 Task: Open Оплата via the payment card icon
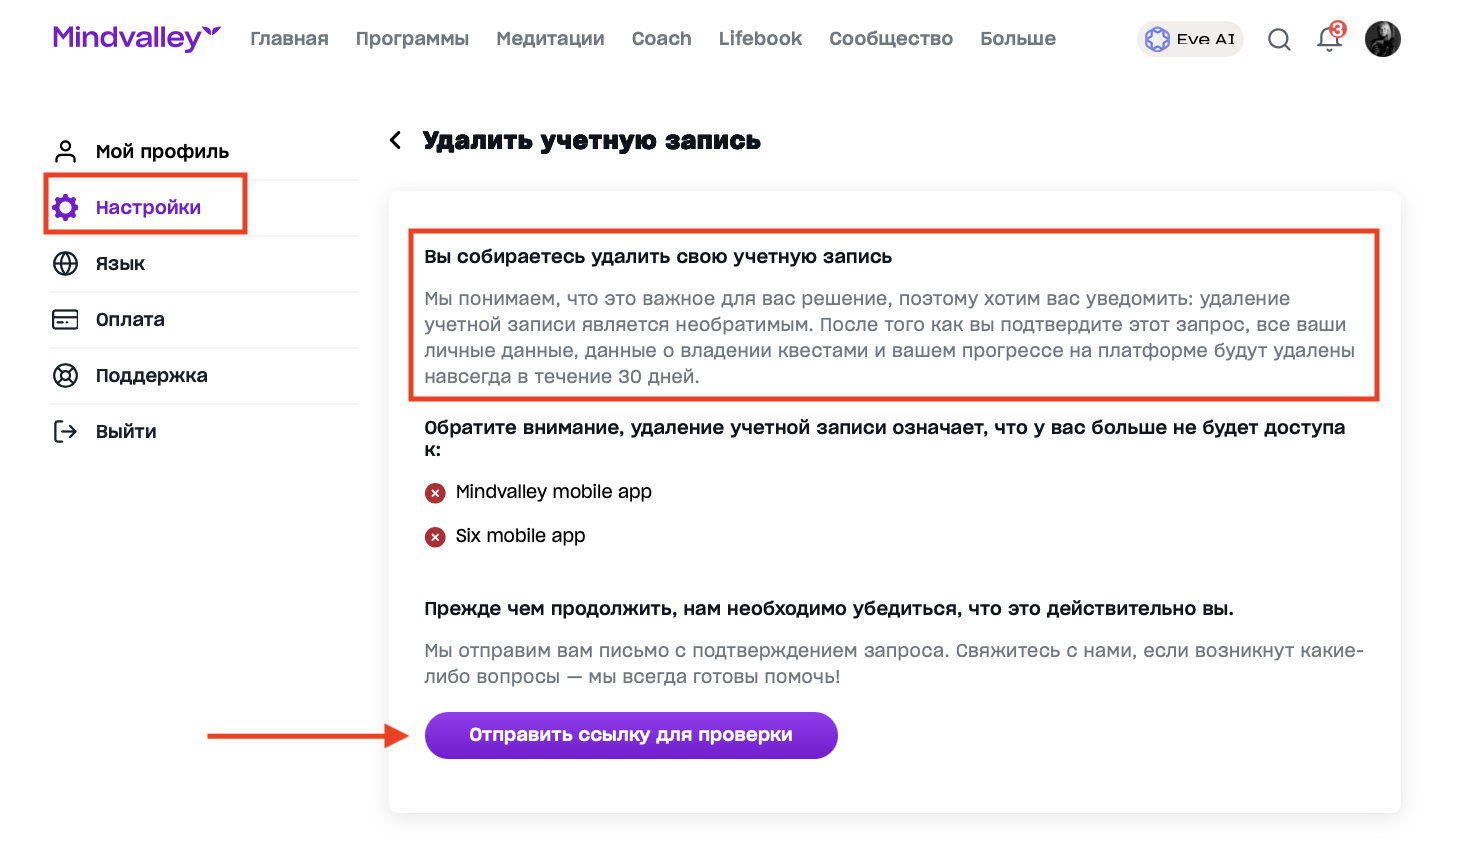pos(65,319)
